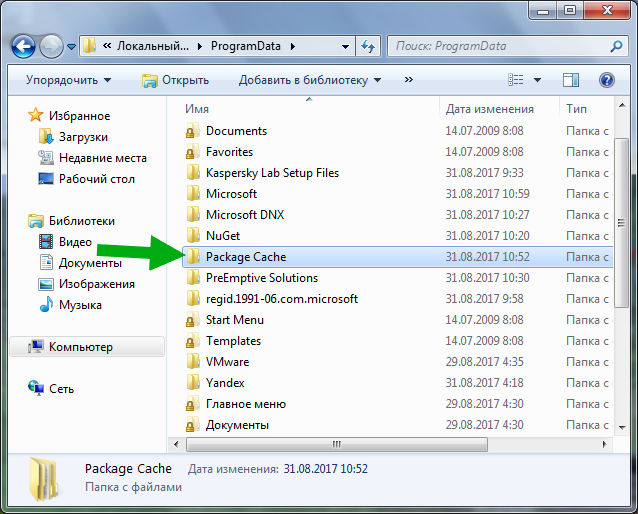Open the Видео library

65,242
